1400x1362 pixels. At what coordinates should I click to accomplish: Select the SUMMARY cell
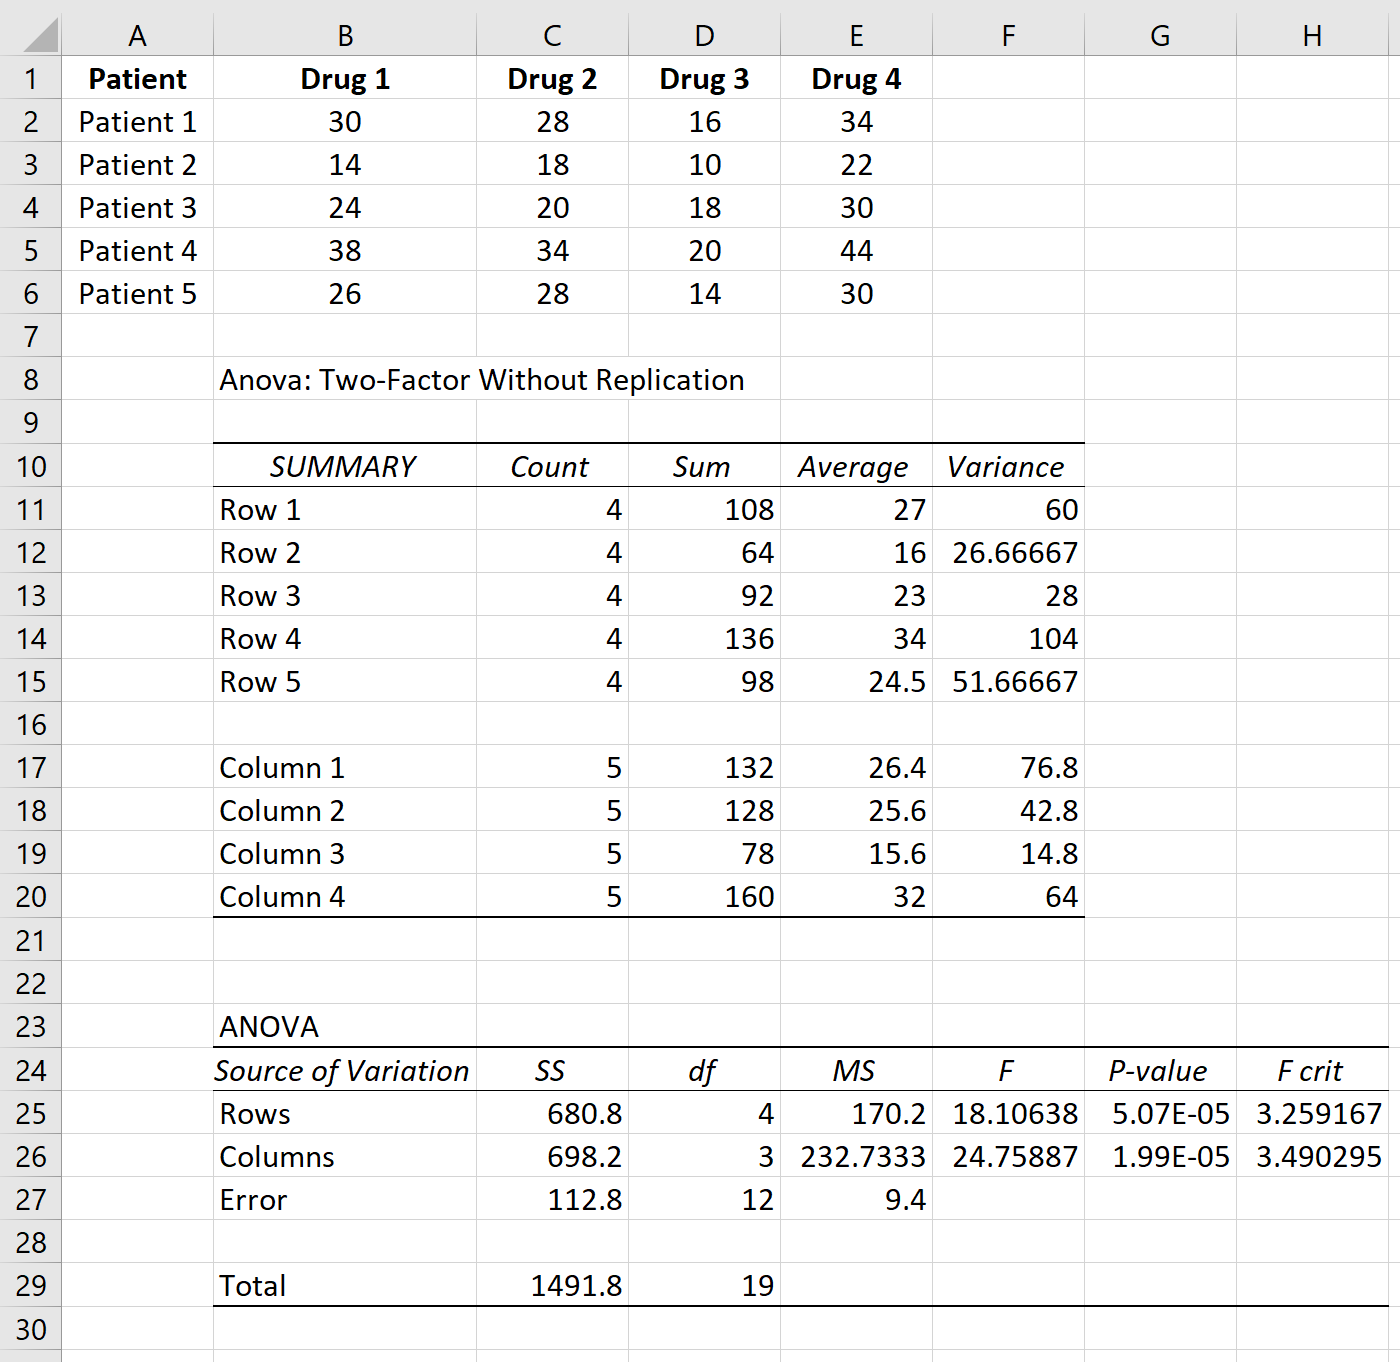tap(345, 466)
